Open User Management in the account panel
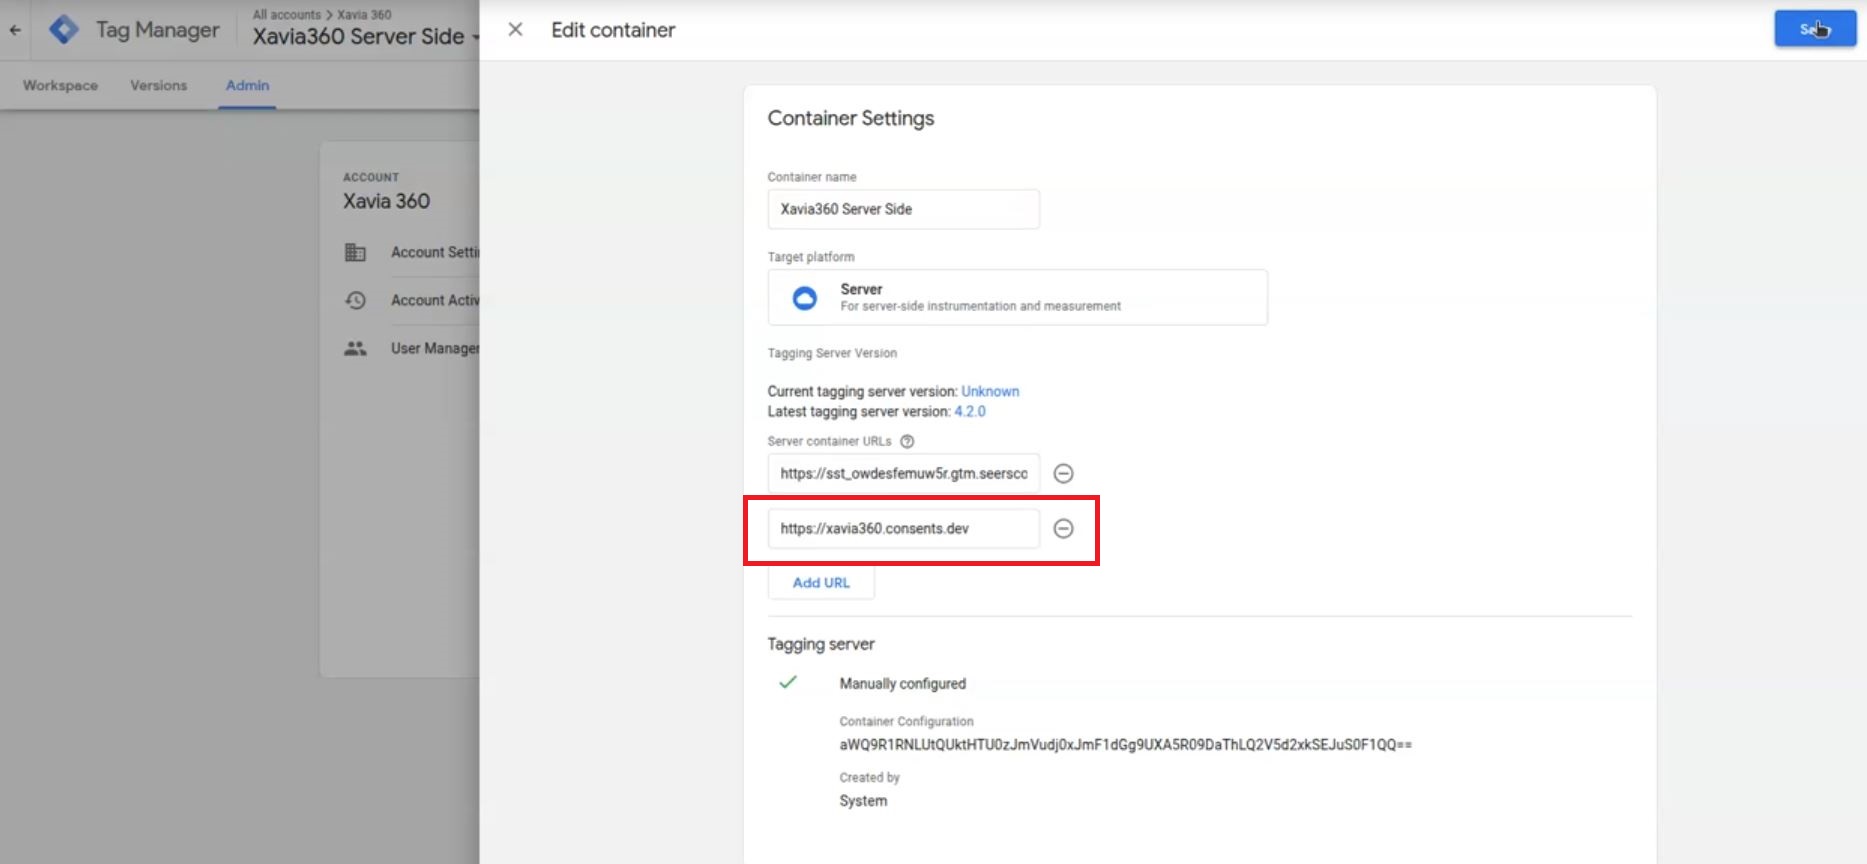Viewport: 1867px width, 864px height. (x=435, y=348)
